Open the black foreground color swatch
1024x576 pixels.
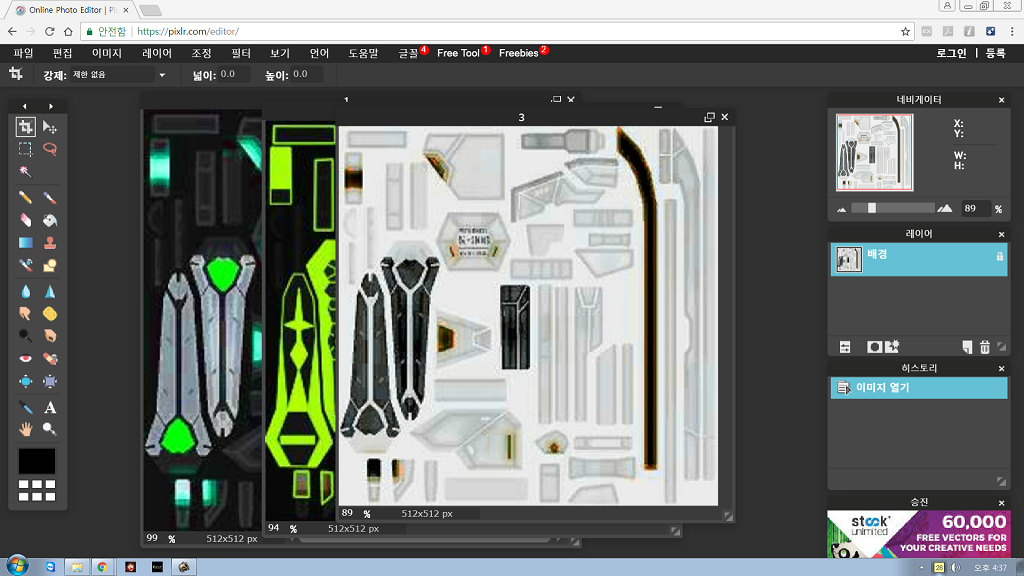[x=37, y=461]
